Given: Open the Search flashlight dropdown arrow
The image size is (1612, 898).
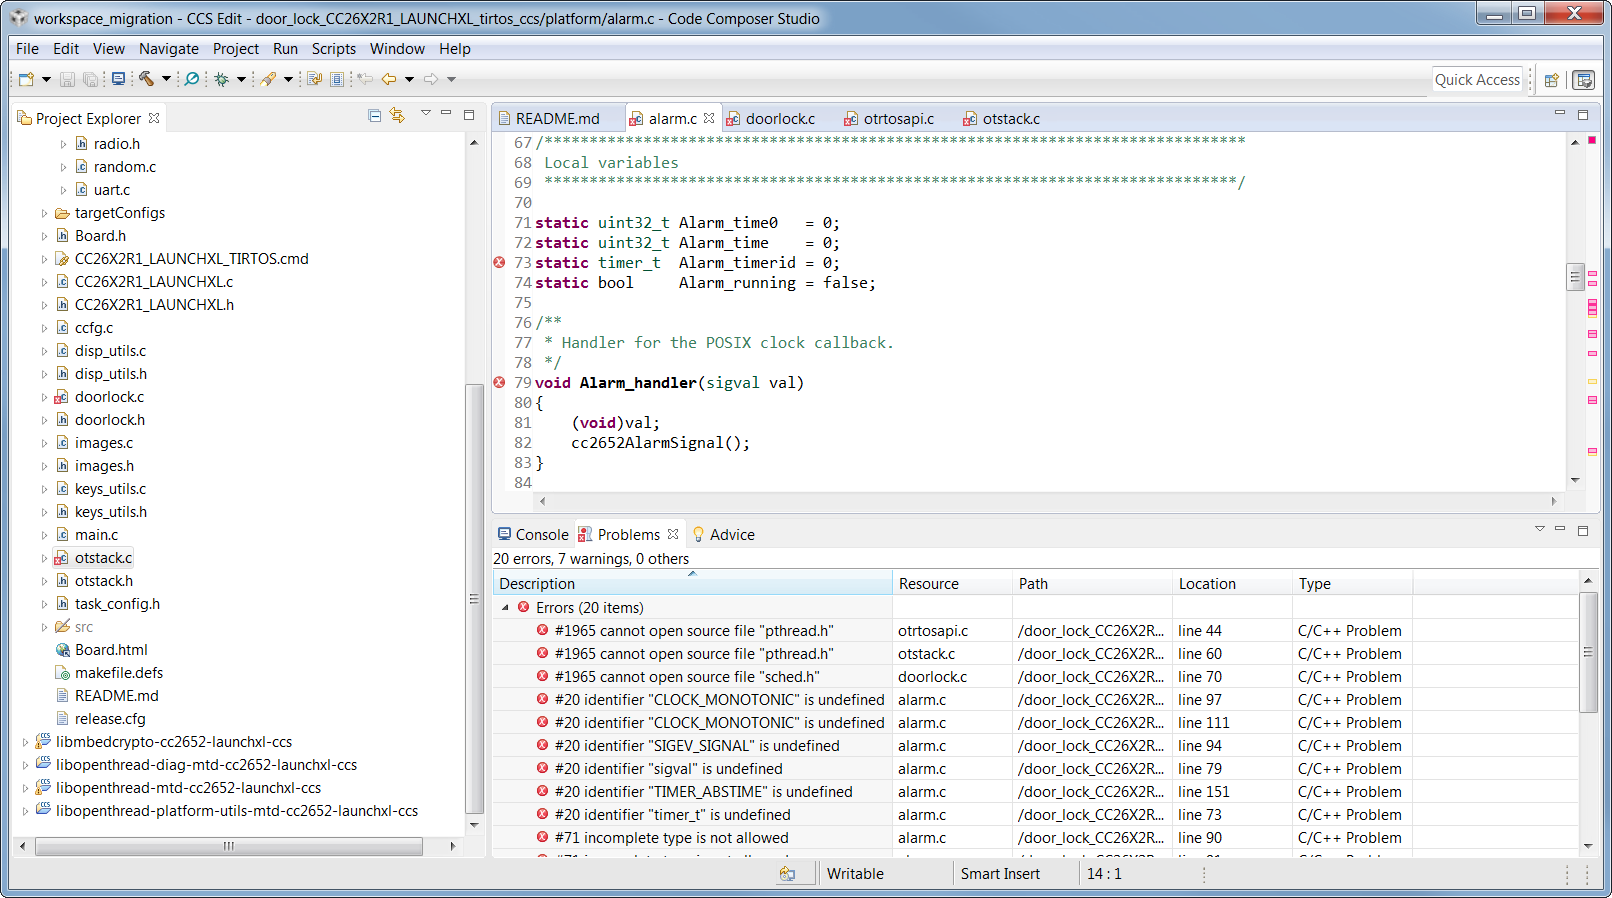Looking at the screenshot, I should pos(288,80).
